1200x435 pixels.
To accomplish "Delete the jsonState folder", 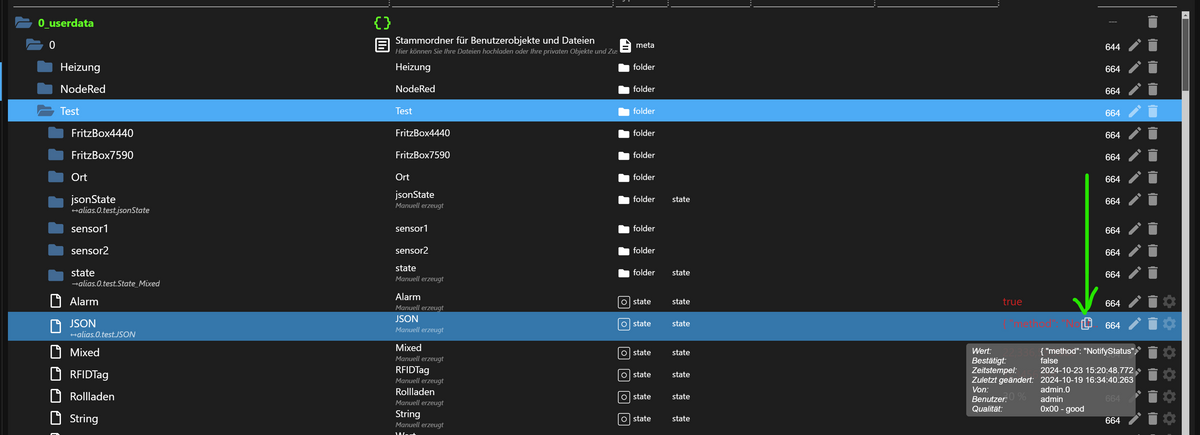I will tap(1152, 201).
